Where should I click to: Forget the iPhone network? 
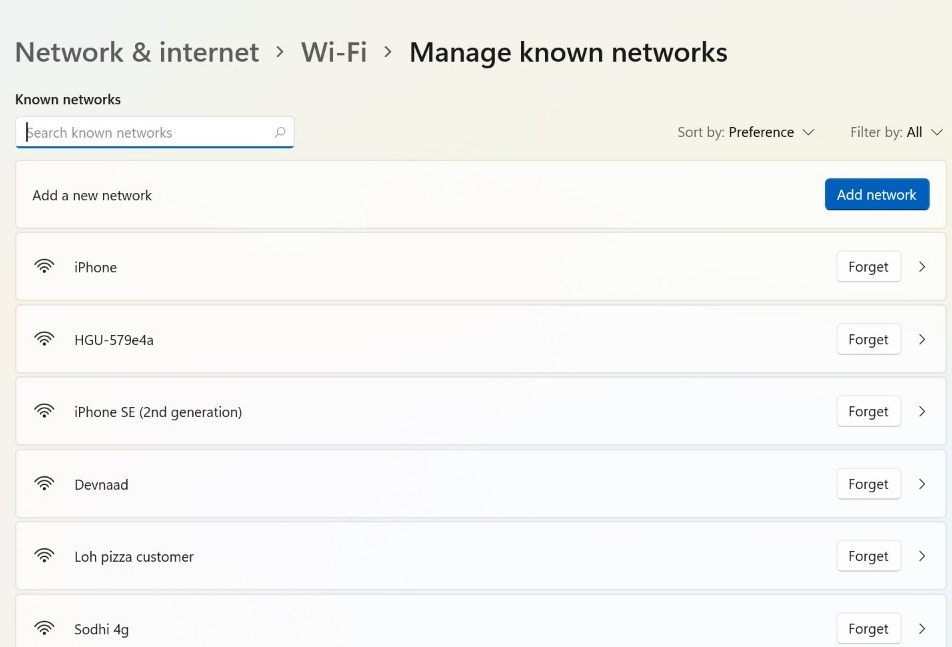pos(868,267)
